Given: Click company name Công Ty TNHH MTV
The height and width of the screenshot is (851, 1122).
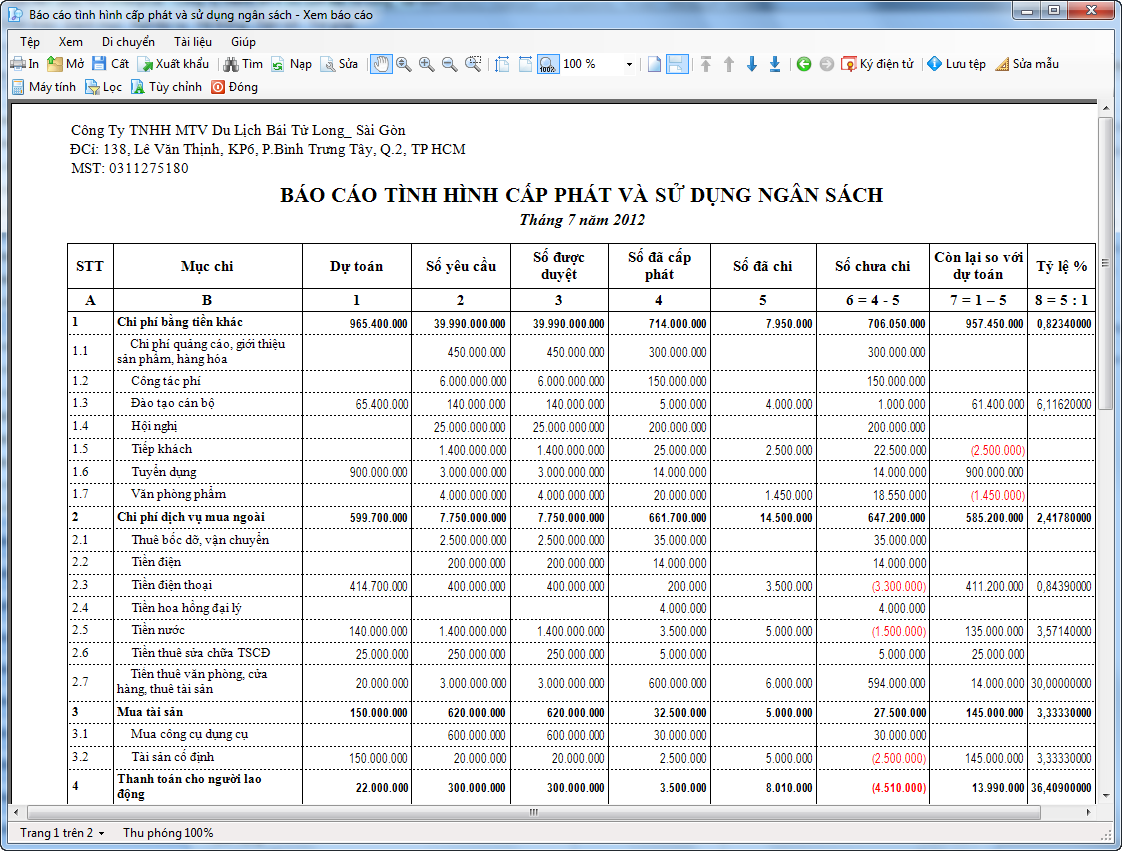Looking at the screenshot, I should click(x=238, y=130).
